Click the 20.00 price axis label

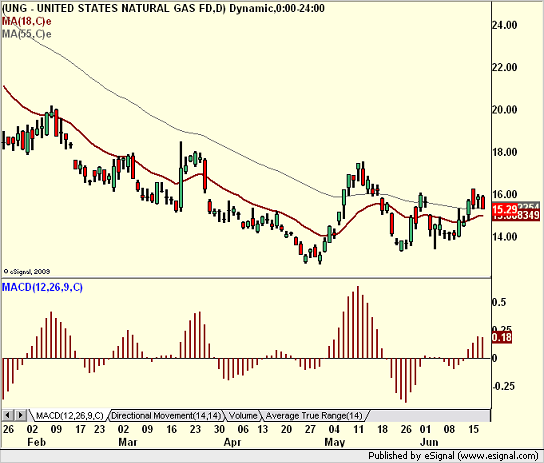[504, 110]
